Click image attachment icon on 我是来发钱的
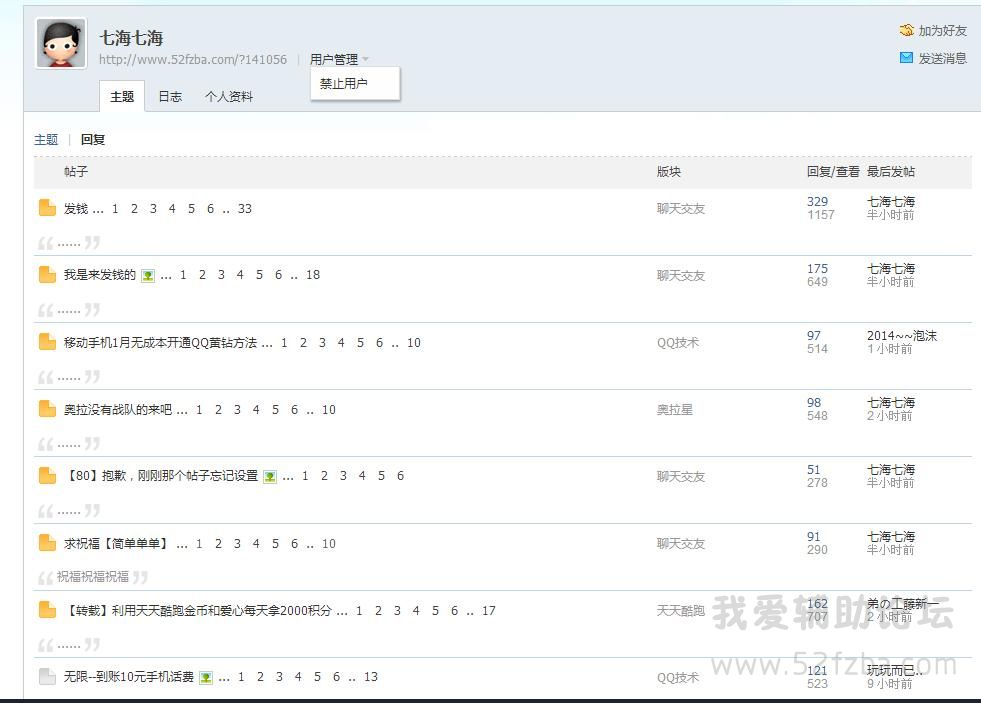Image resolution: width=981 pixels, height=703 pixels. (x=148, y=276)
